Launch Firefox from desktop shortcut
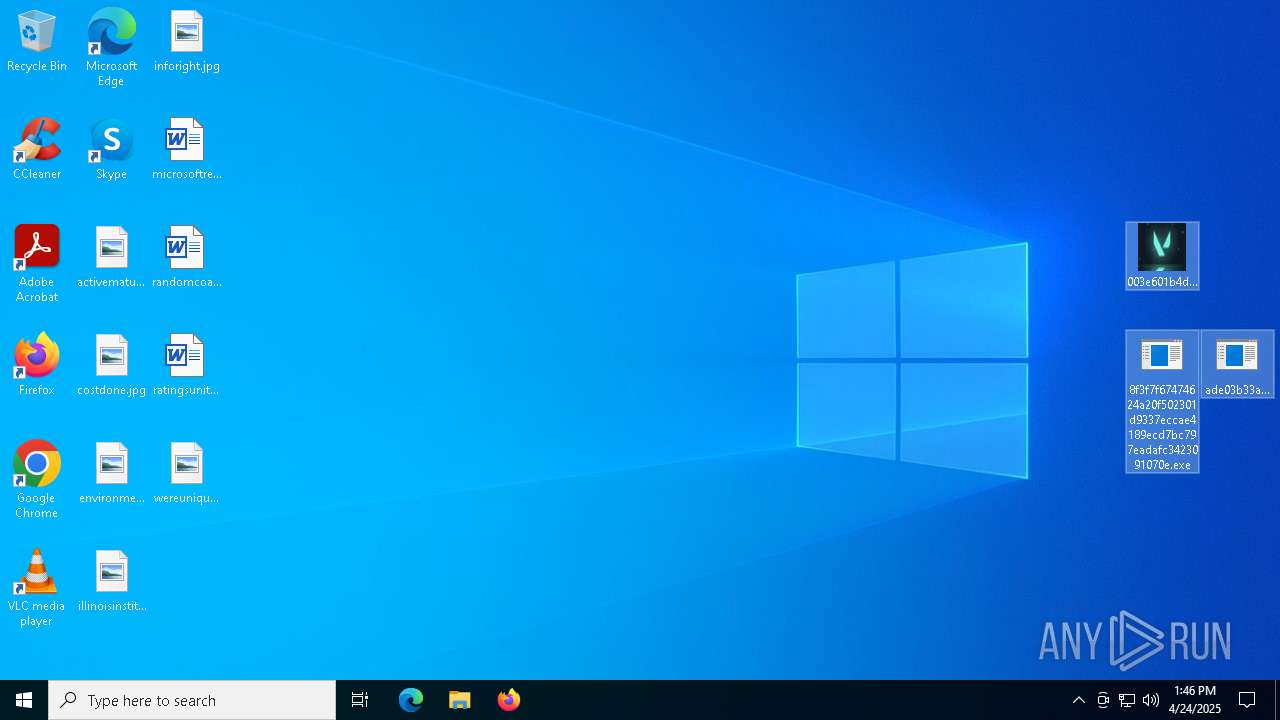This screenshot has width=1280, height=720. (37, 366)
